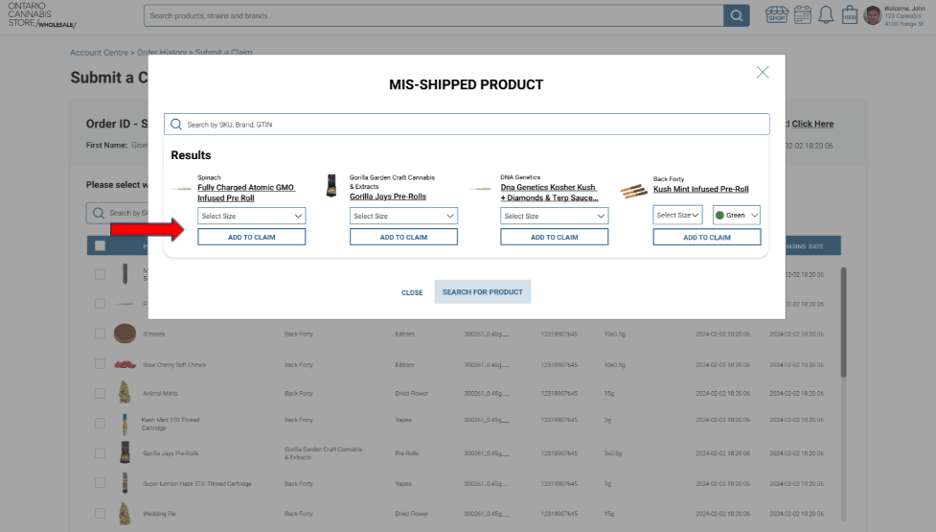Open Gorilla Jays Pre-Rolls product link
Viewport: 936px width, 532px height.
(x=388, y=196)
